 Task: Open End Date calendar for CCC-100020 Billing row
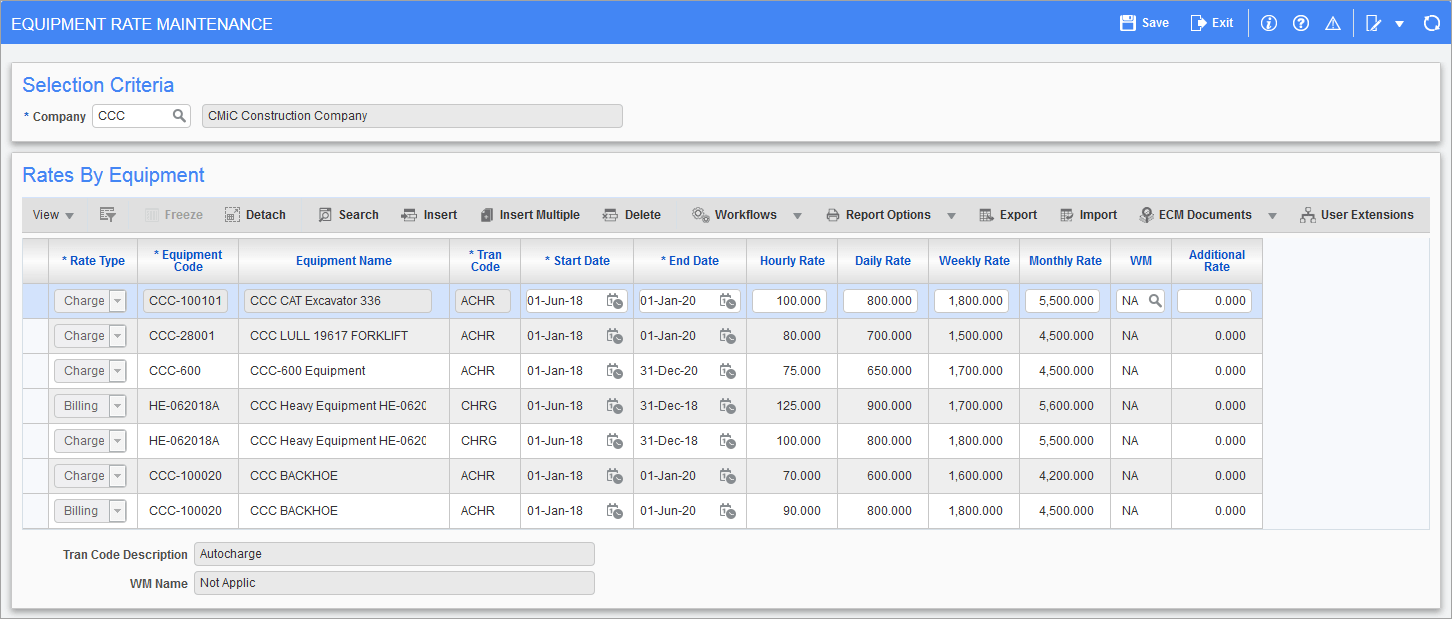tap(728, 511)
